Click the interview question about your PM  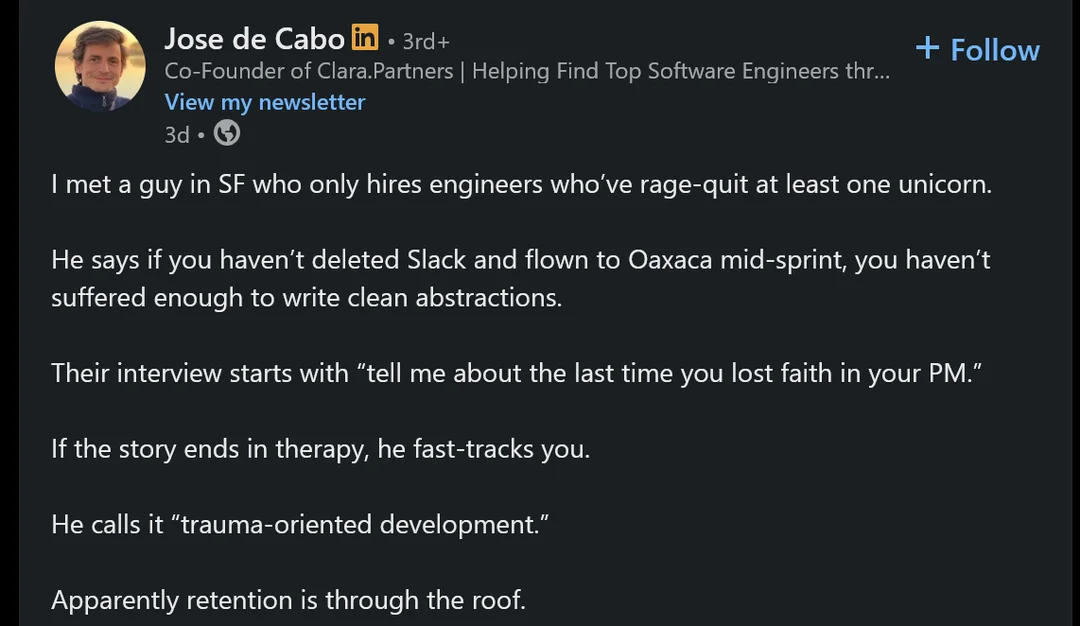click(x=517, y=374)
